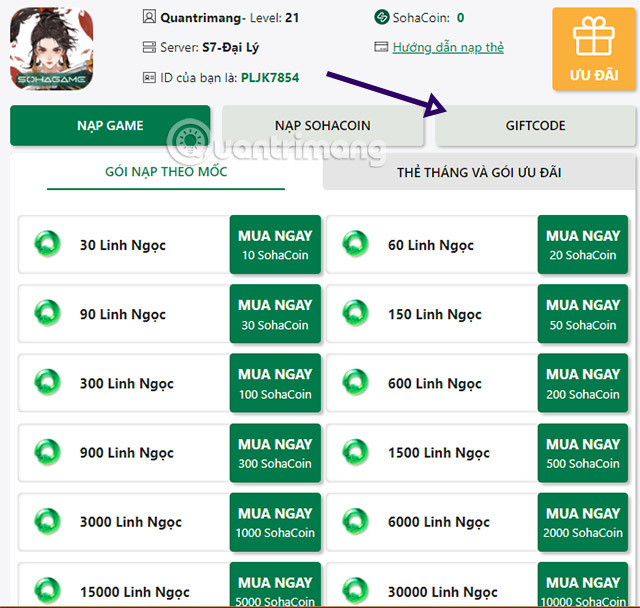Image resolution: width=640 pixels, height=608 pixels.
Task: Buy 900 Linh Ngọc for 300 SohaCoin
Action: (x=275, y=453)
